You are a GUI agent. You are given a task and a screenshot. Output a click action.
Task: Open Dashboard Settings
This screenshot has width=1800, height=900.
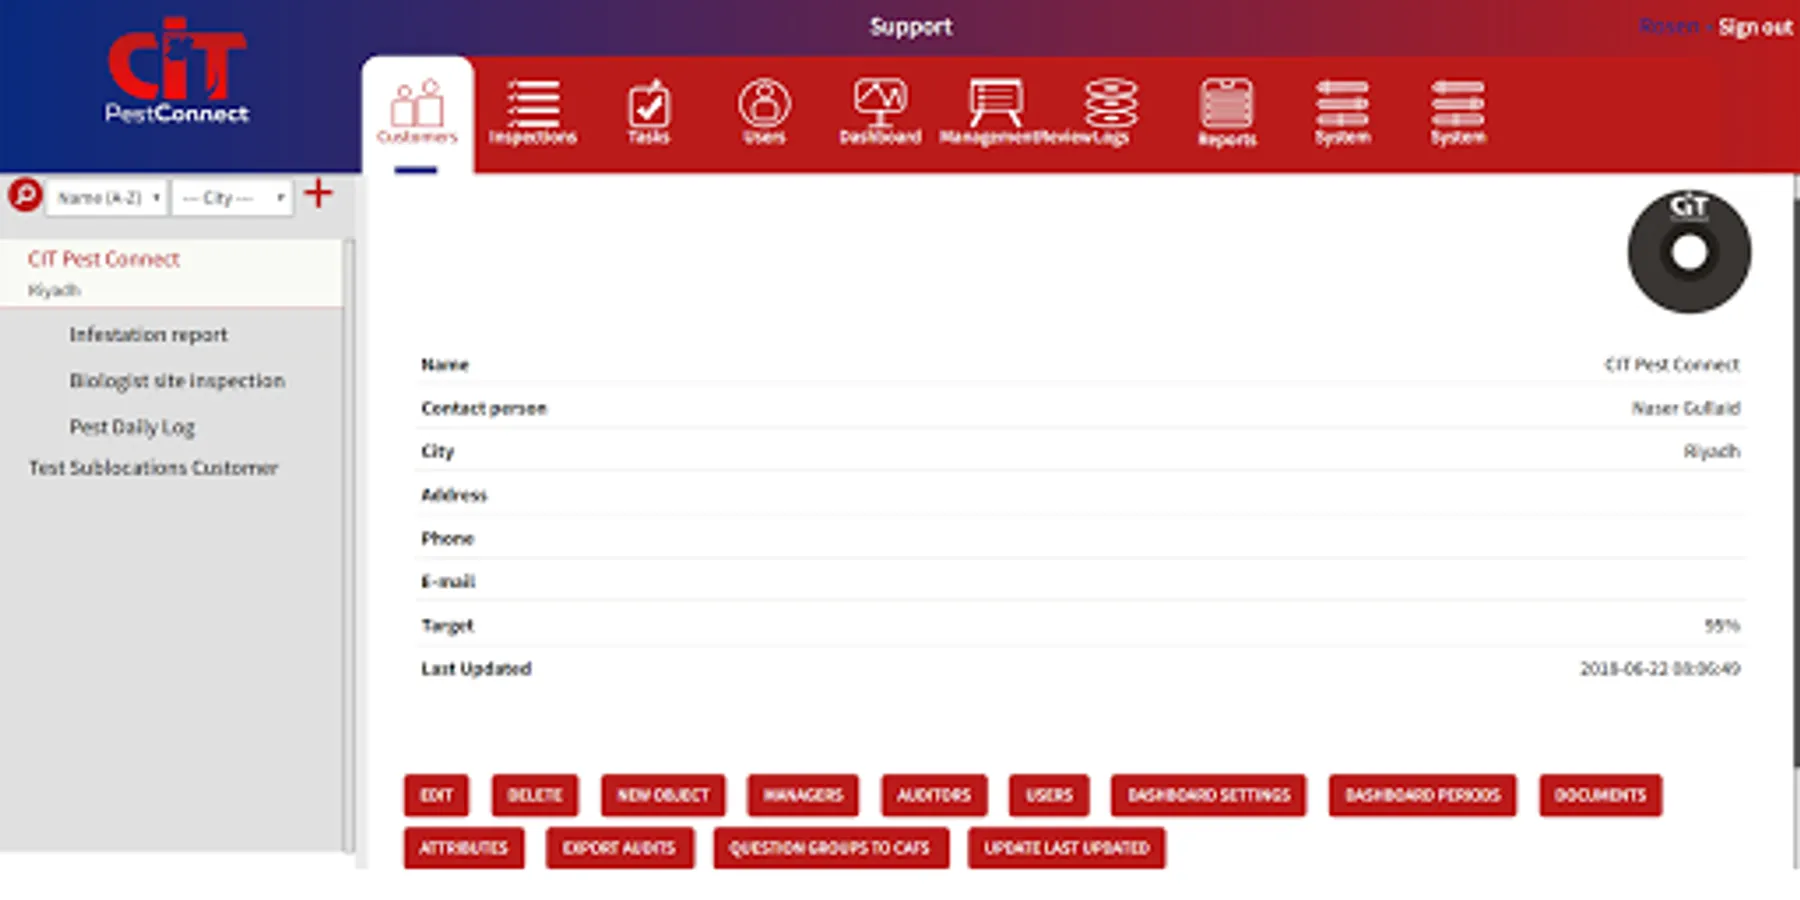pos(1209,795)
